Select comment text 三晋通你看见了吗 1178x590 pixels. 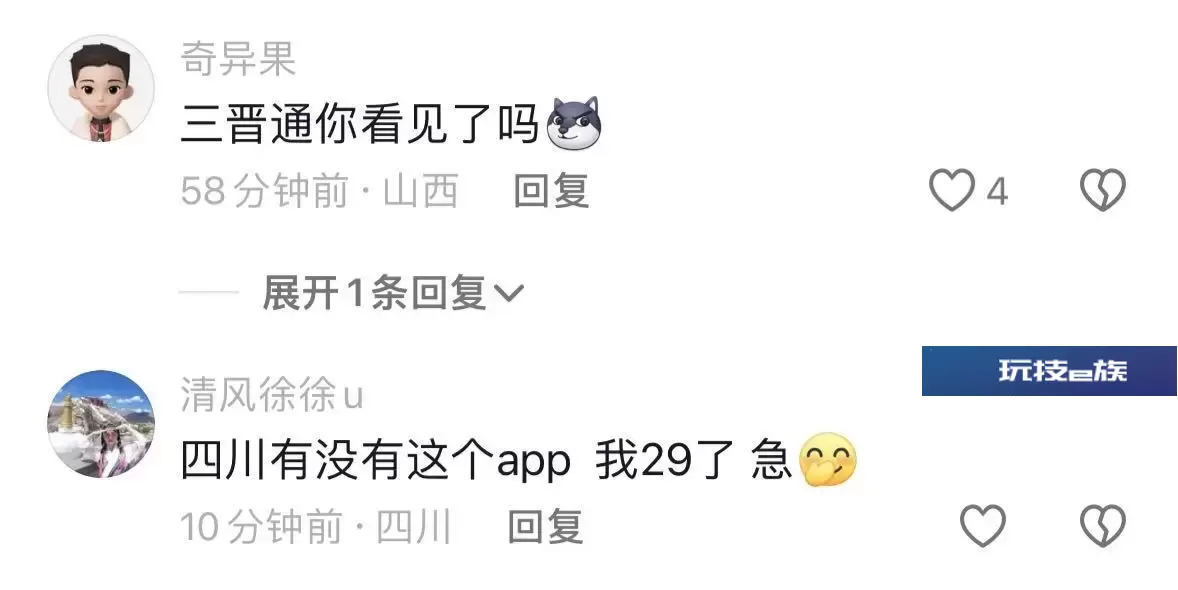pos(360,124)
